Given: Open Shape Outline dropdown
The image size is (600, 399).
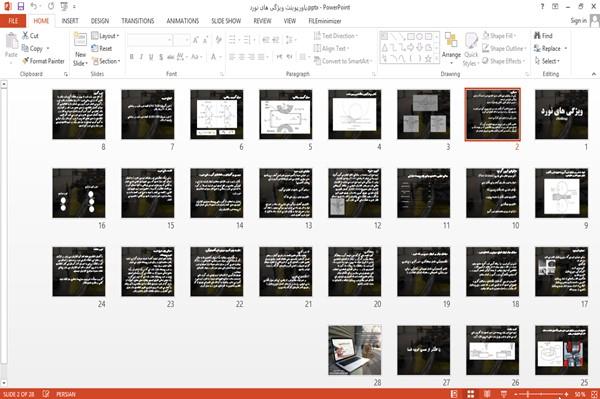Looking at the screenshot, I should coord(504,49).
